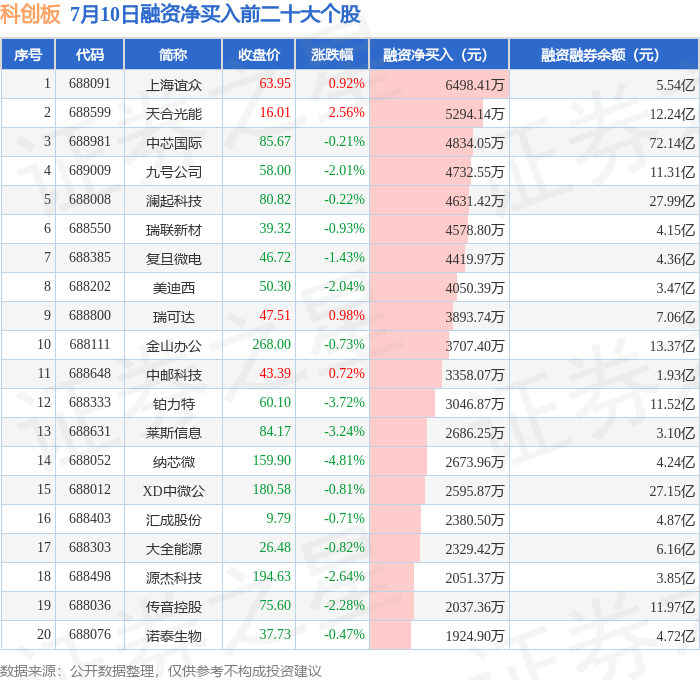Click change percentage -3.72%

pos(344,403)
